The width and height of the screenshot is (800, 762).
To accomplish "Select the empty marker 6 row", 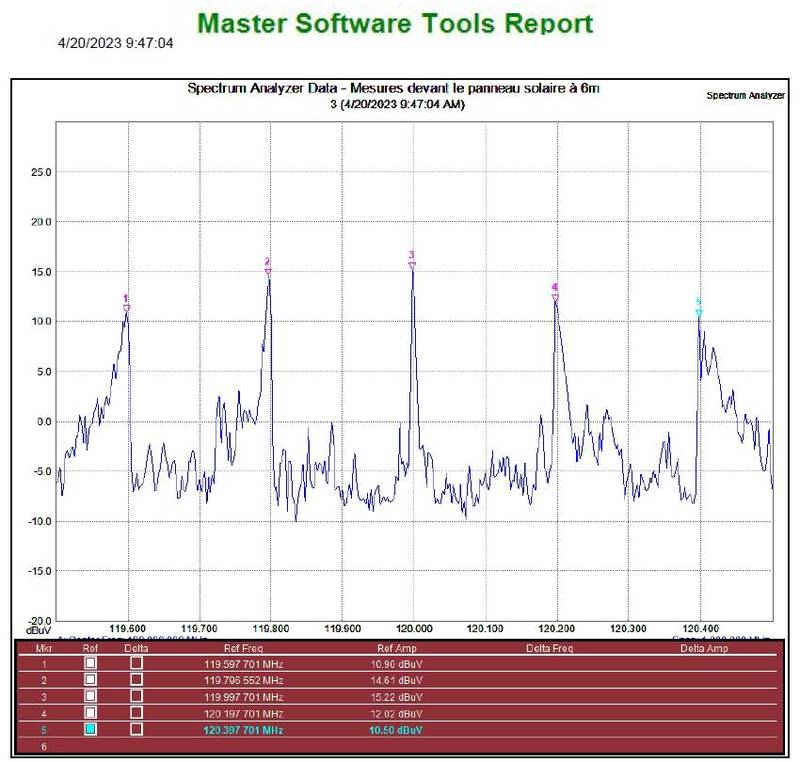I will [400, 746].
